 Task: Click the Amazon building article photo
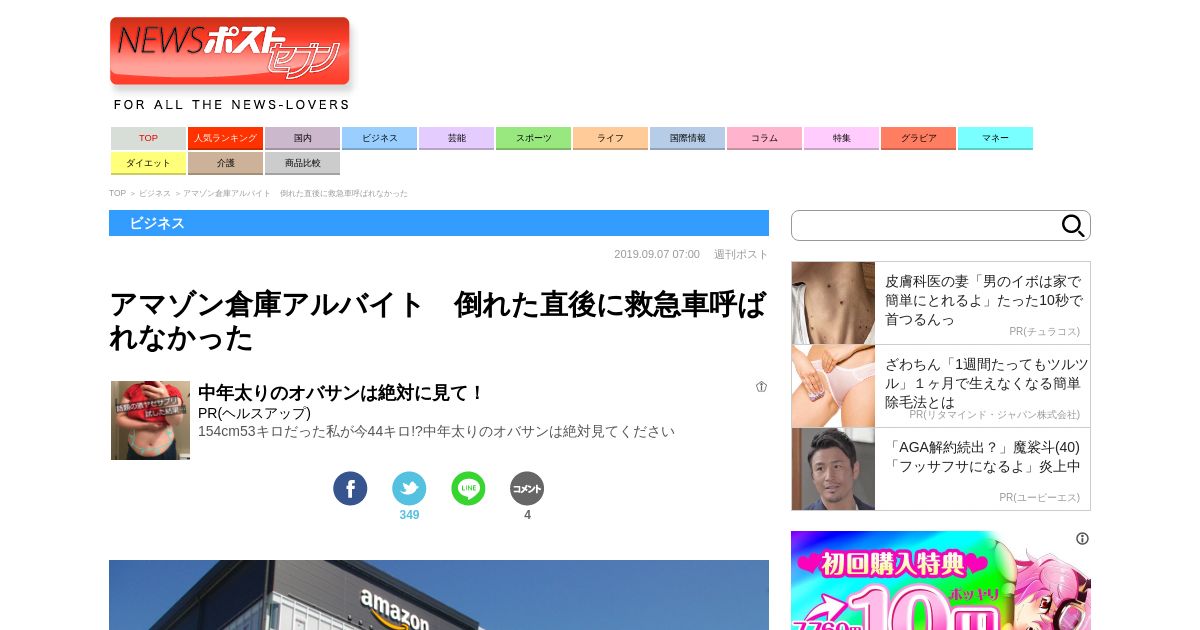click(439, 595)
